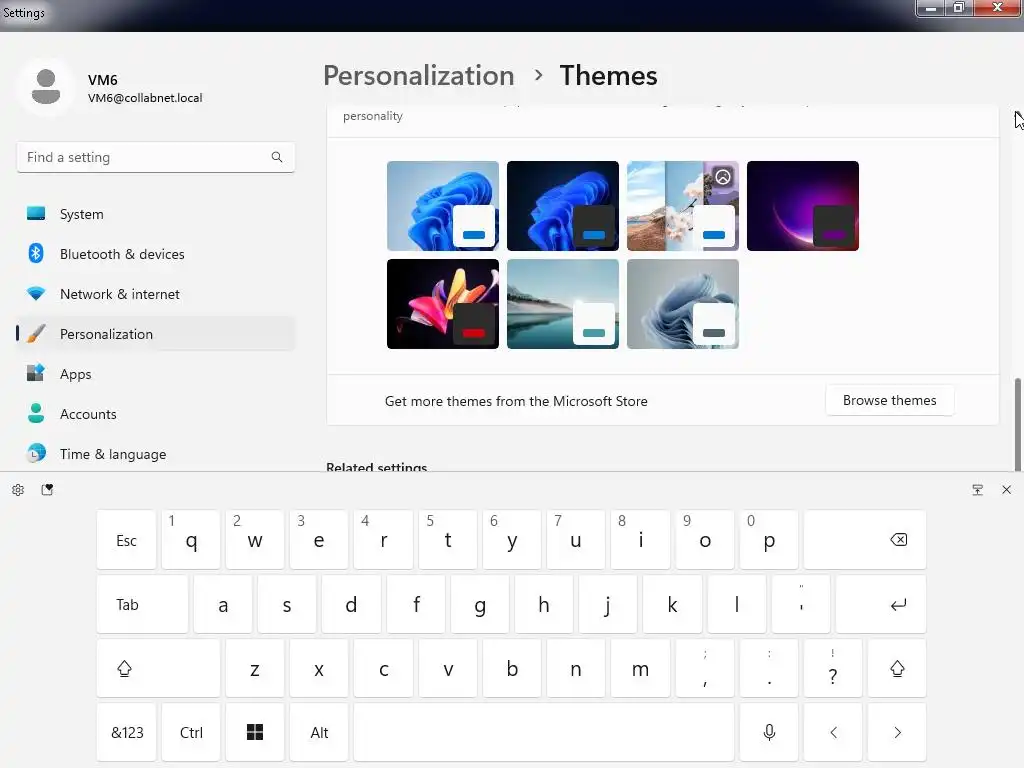Tap the microphone dictation key
Viewport: 1024px width, 768px height.
coord(769,732)
